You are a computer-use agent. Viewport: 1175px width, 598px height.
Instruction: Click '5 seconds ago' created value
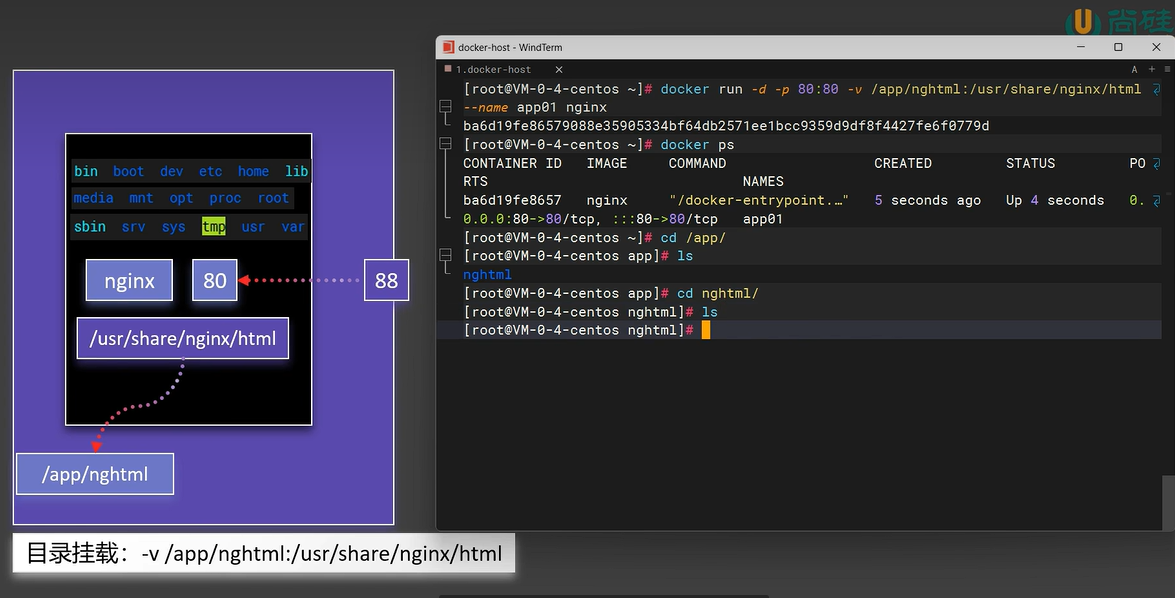928,200
